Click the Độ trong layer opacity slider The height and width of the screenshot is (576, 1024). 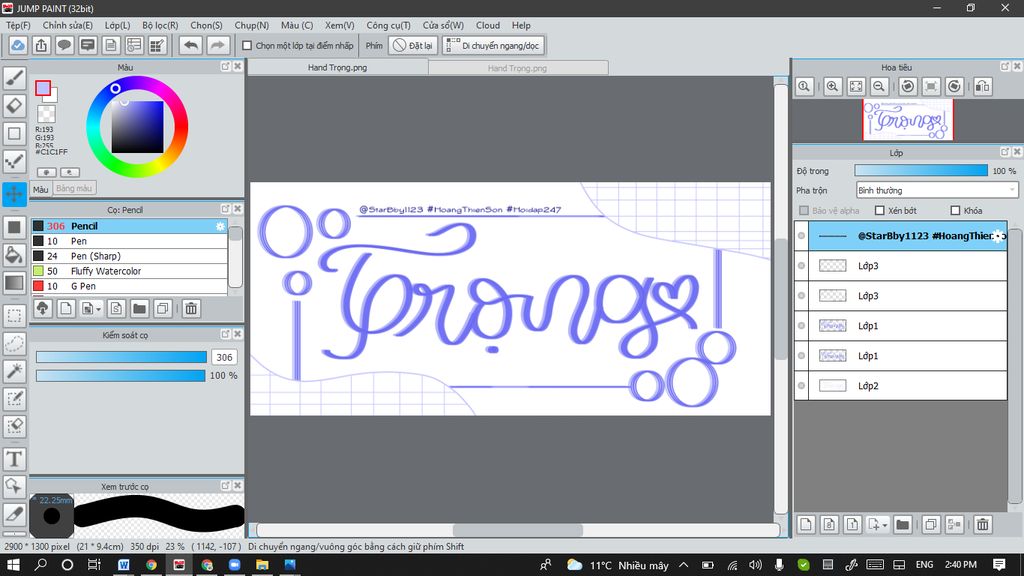click(921, 170)
